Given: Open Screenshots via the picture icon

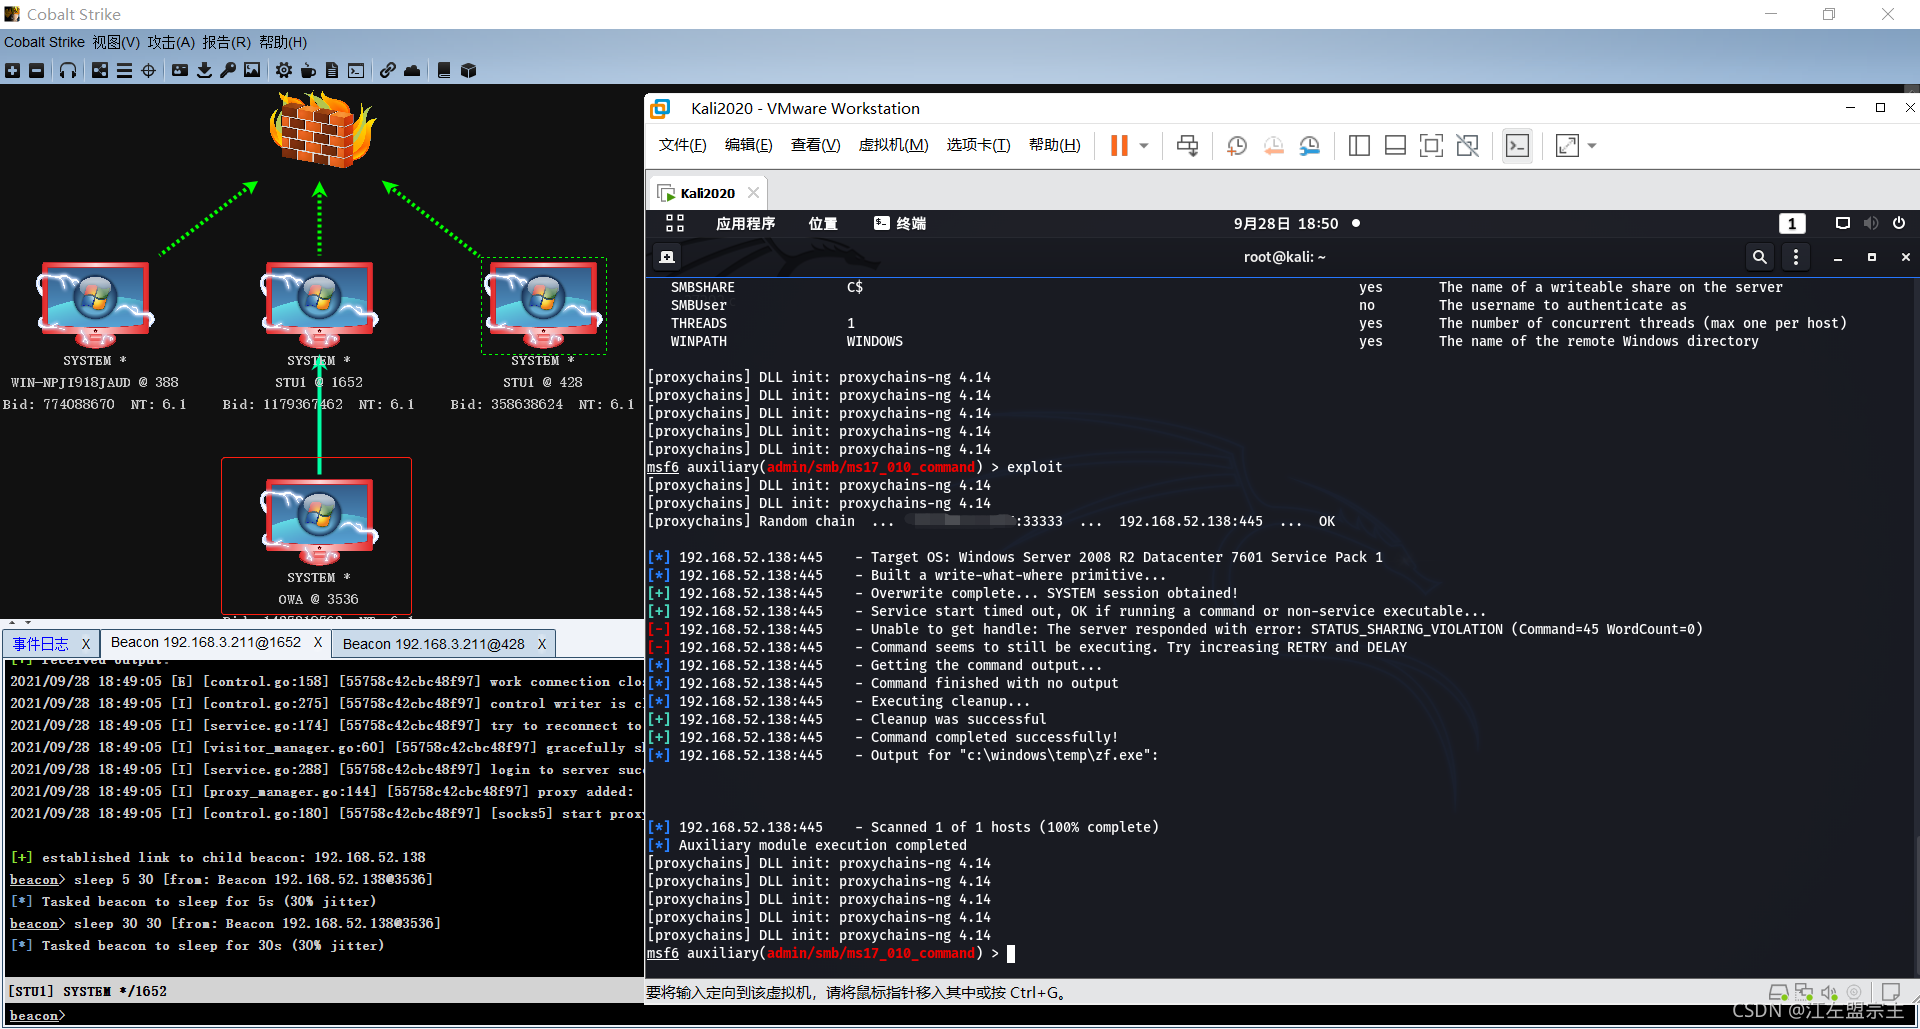Looking at the screenshot, I should [252, 70].
